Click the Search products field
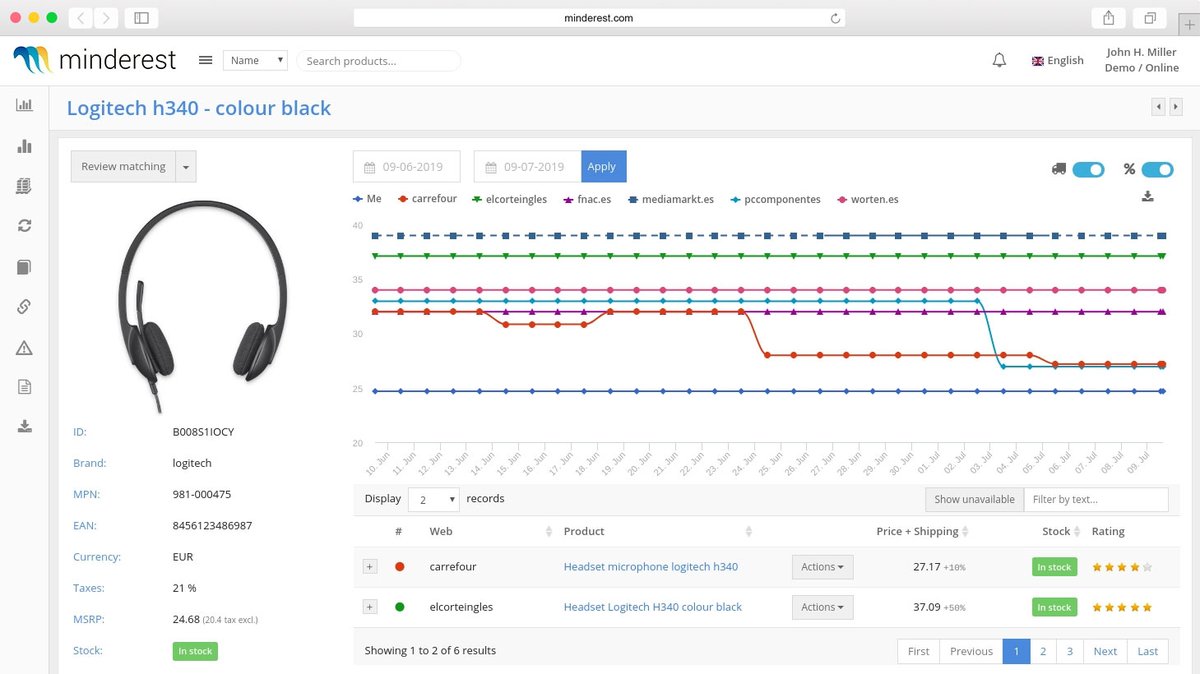Viewport: 1200px width, 674px height. click(x=378, y=61)
